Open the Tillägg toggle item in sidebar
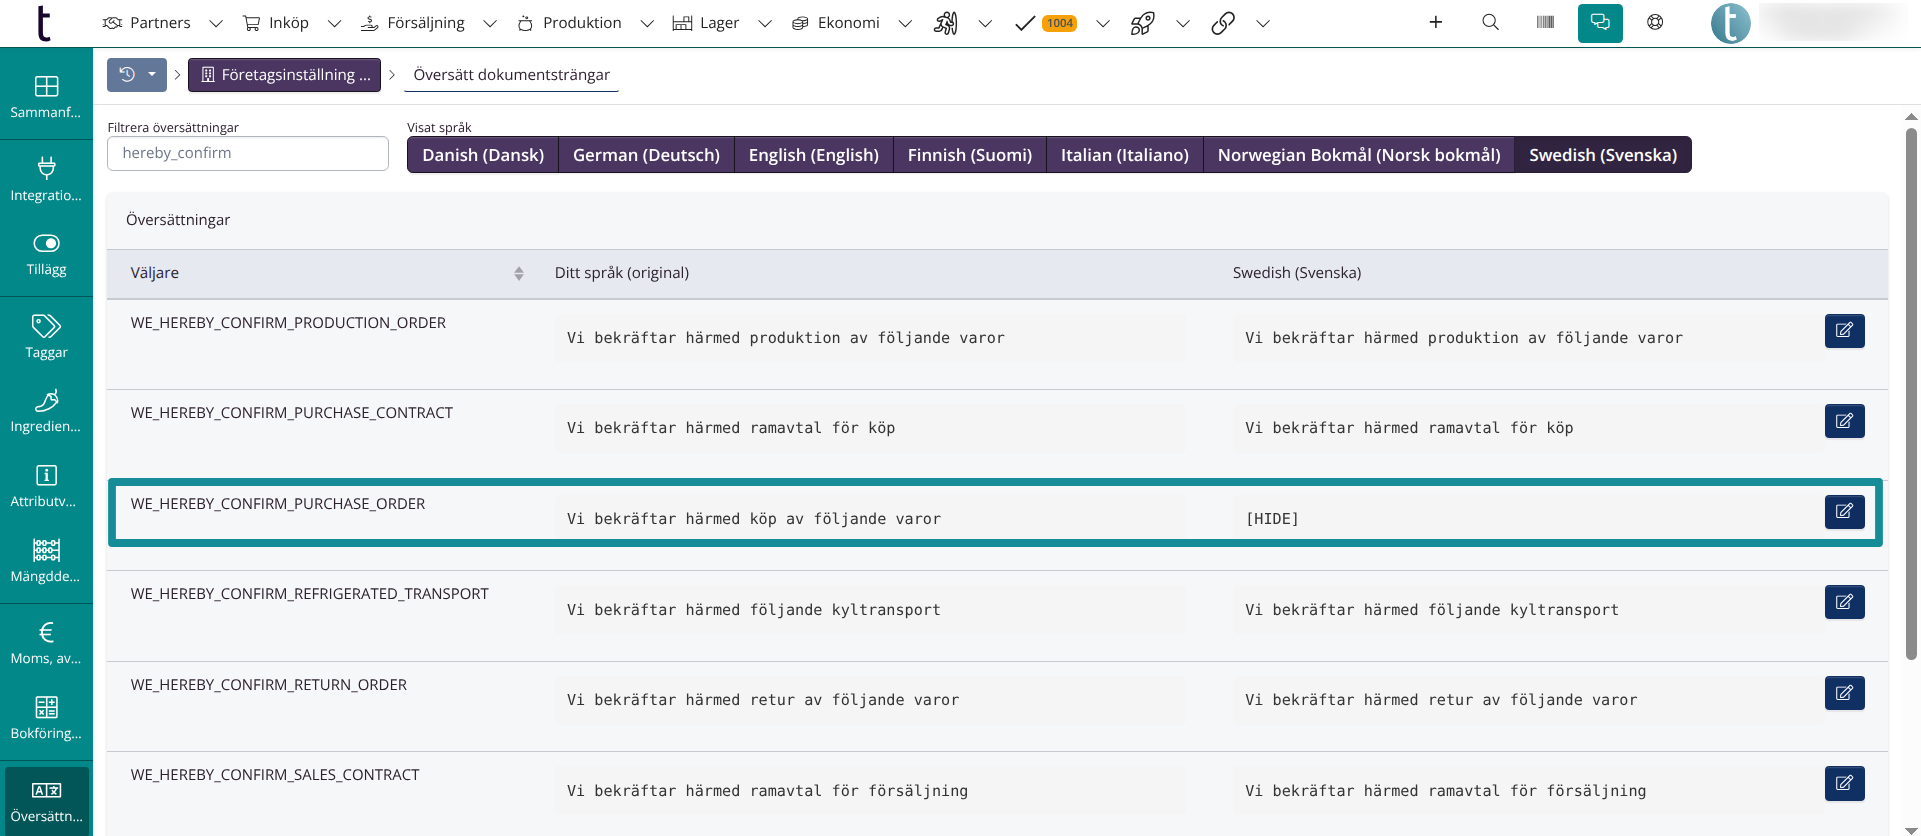Image resolution: width=1921 pixels, height=836 pixels. pos(46,254)
